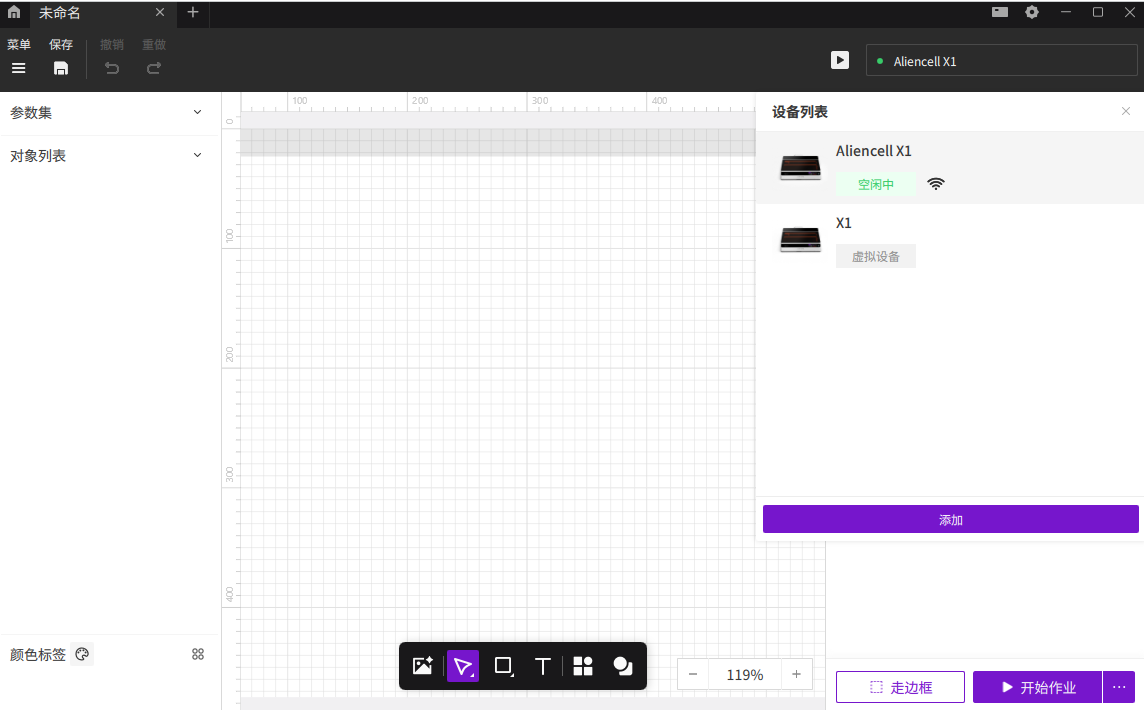Expand the 参数集 panel
Viewport: 1144px width, 710px height.
(x=197, y=112)
